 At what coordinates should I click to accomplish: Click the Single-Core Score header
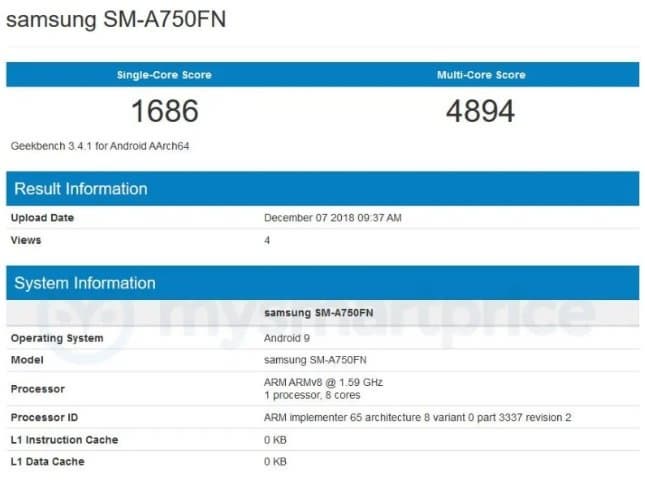(x=164, y=75)
